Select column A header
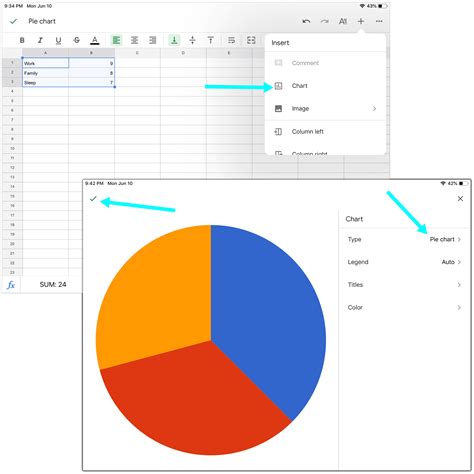474x474 pixels. 46,53
